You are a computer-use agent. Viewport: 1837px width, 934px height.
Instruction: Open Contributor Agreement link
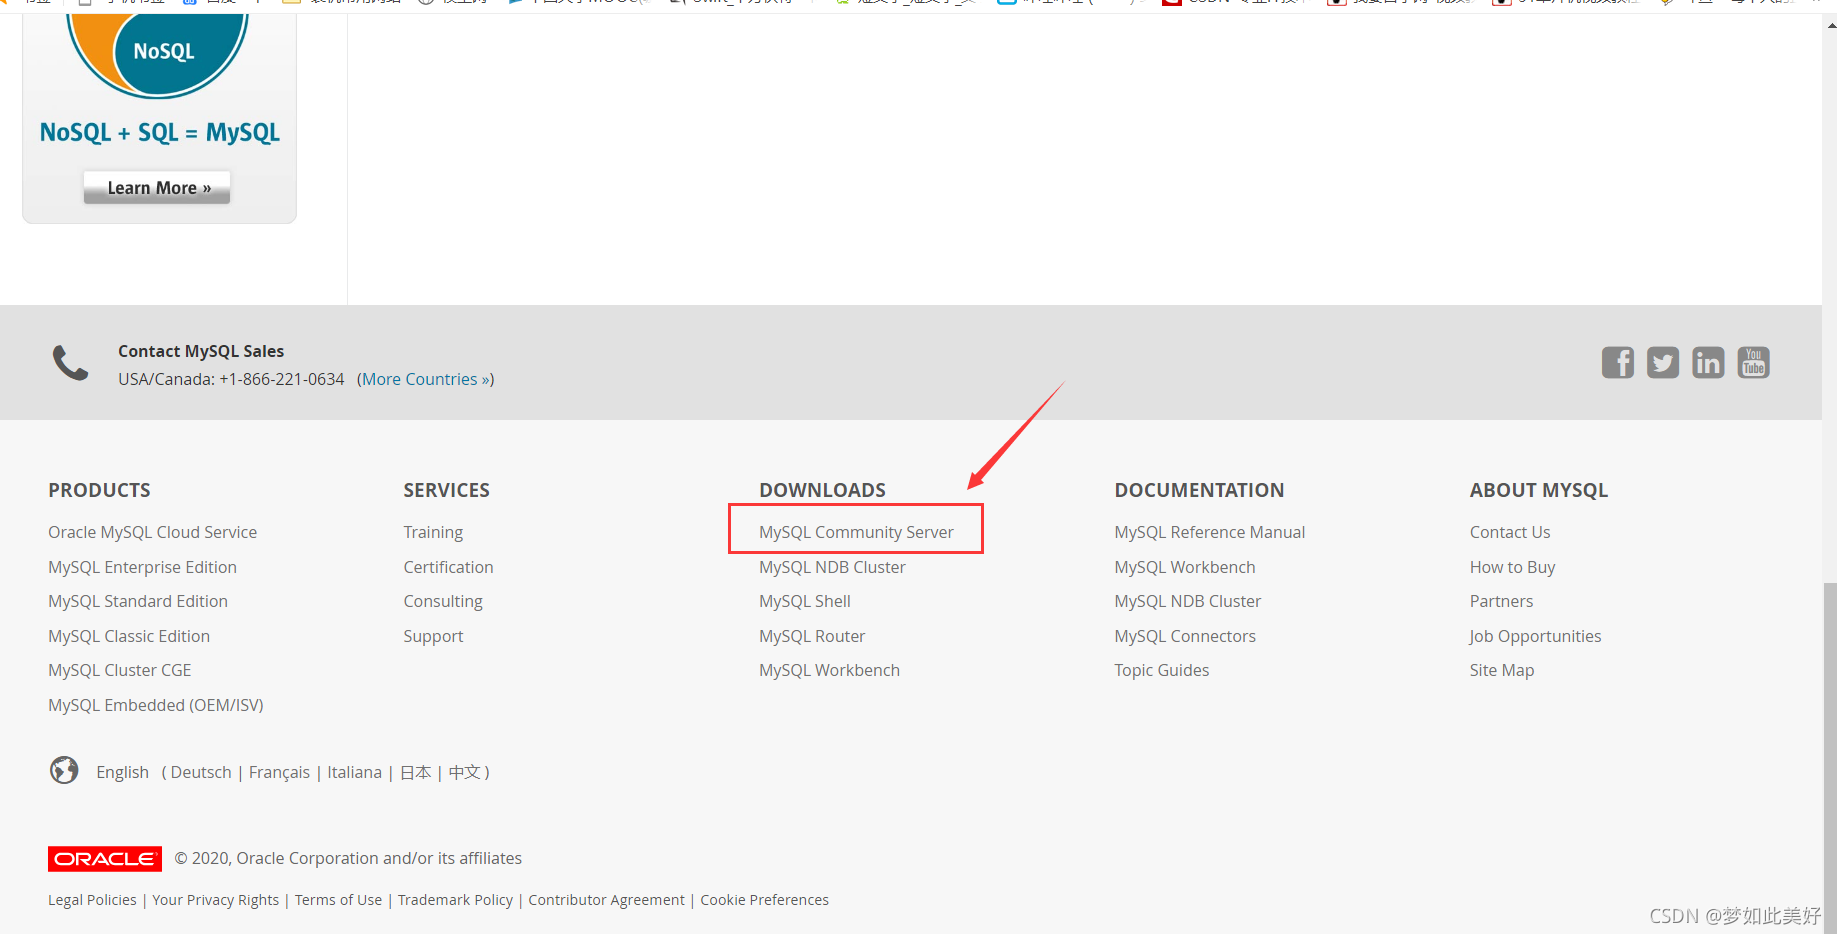pyautogui.click(x=606, y=900)
